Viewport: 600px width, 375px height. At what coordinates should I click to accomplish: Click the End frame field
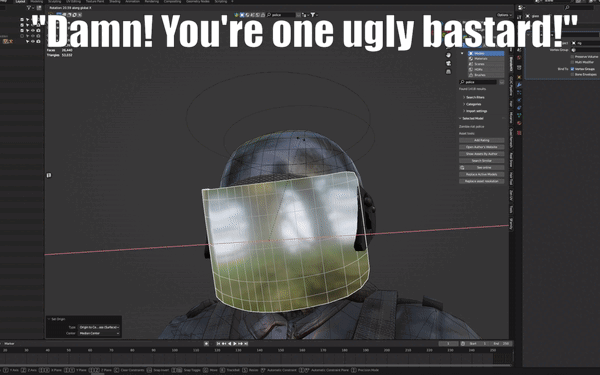(501, 344)
